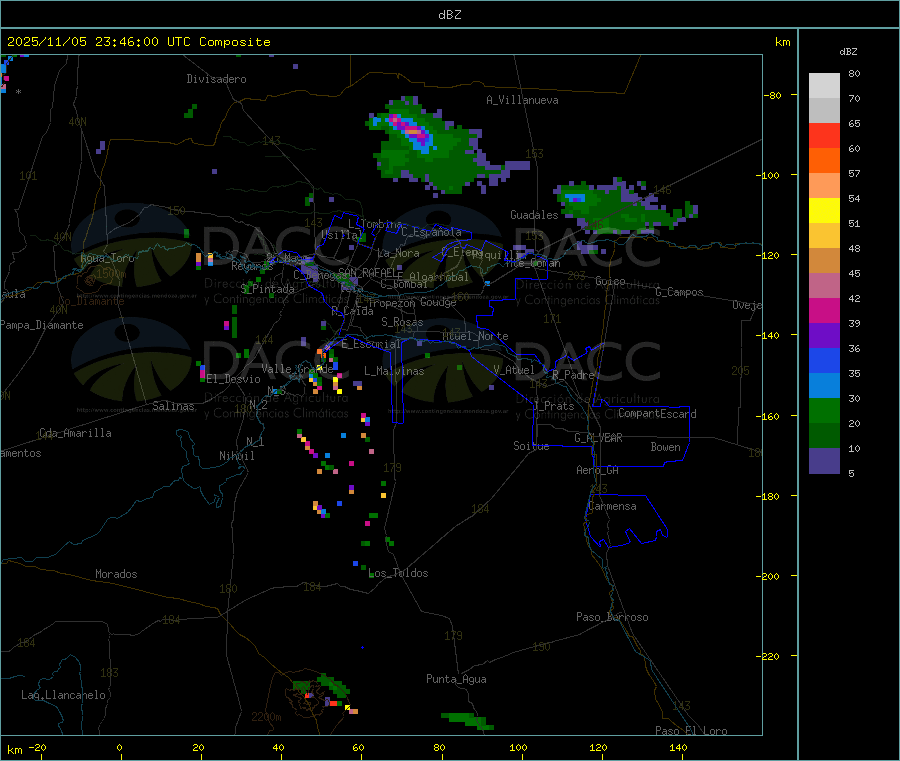This screenshot has width=900, height=761.
Task: Click the Cda_Amarilla map label
Action: coord(75,433)
